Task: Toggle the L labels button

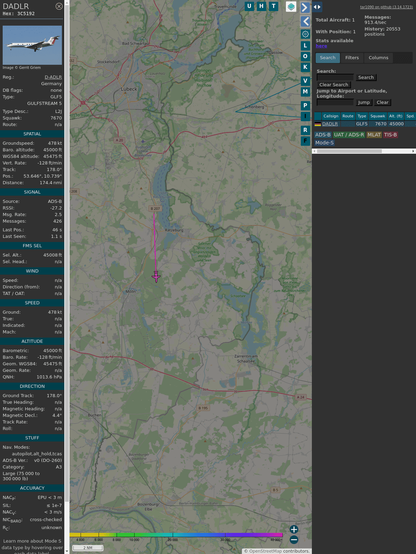Action: 305,46
